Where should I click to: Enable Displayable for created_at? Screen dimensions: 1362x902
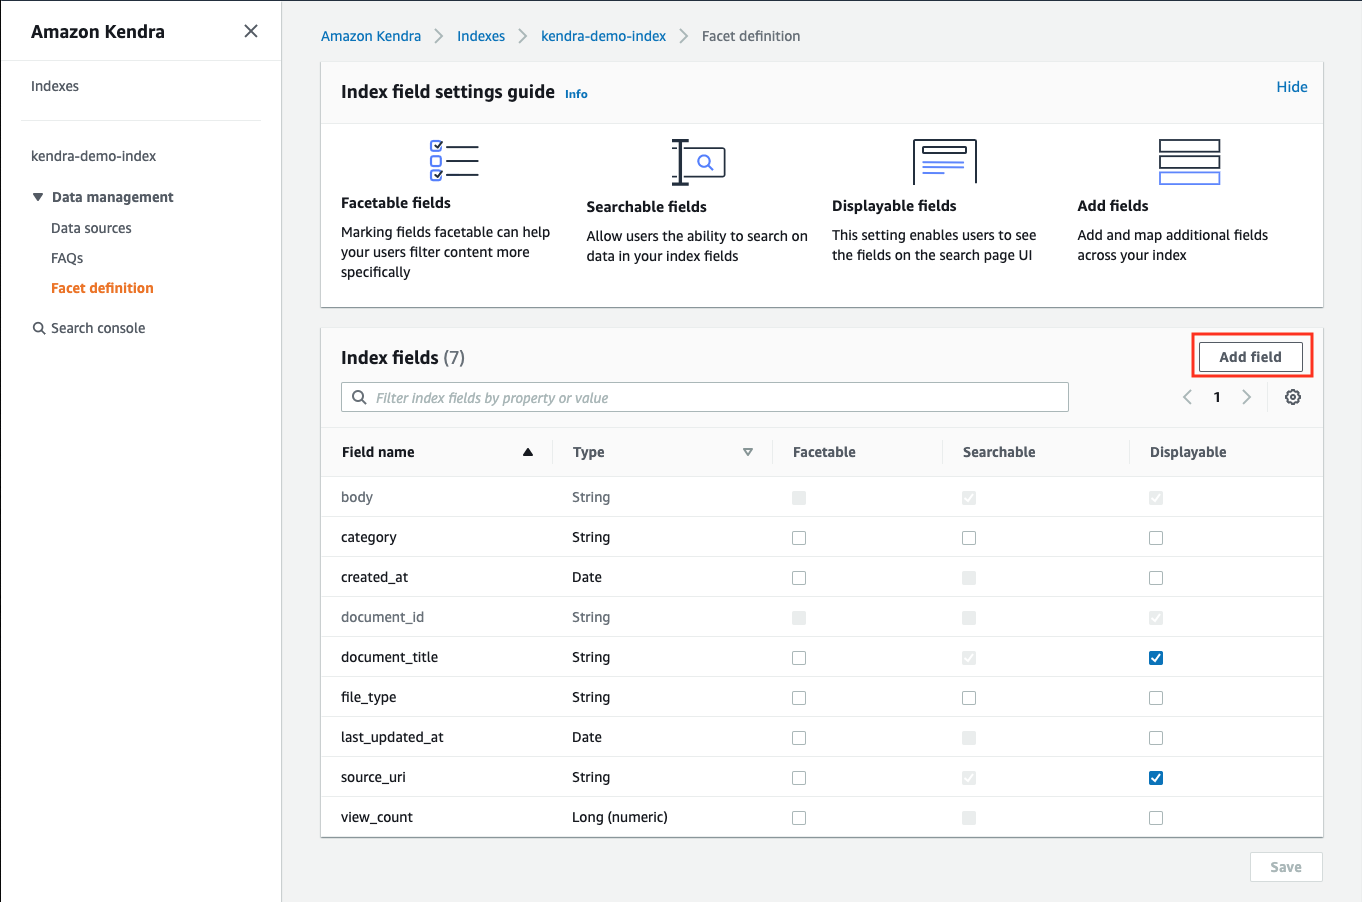pyautogui.click(x=1156, y=577)
